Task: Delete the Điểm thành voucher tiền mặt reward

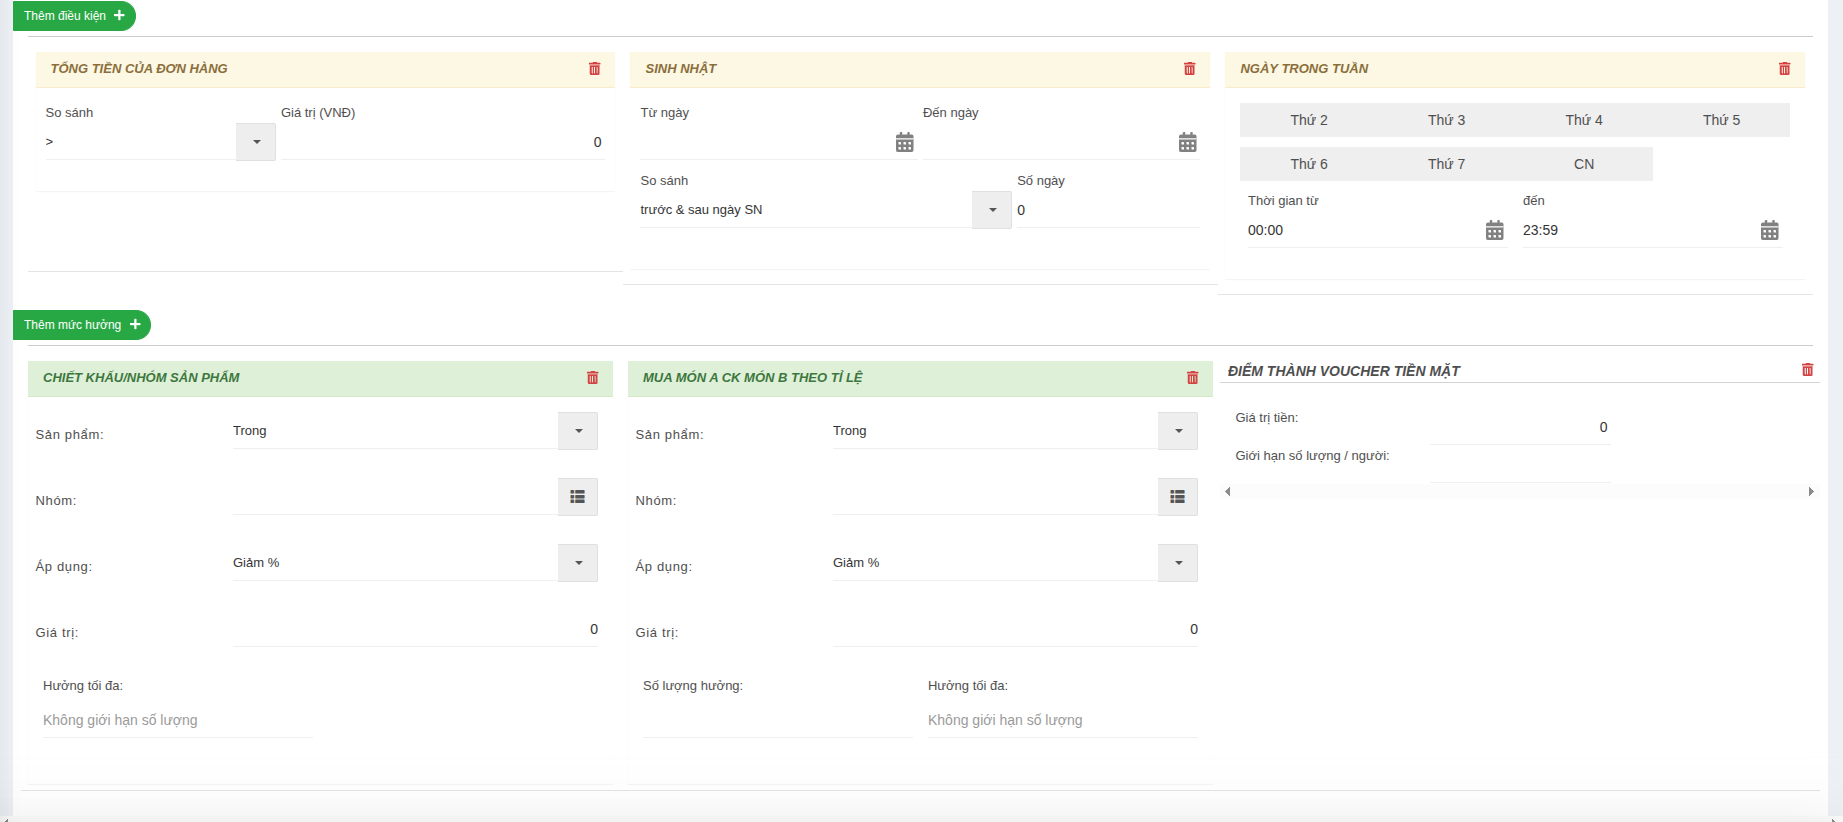Action: coord(1807,370)
